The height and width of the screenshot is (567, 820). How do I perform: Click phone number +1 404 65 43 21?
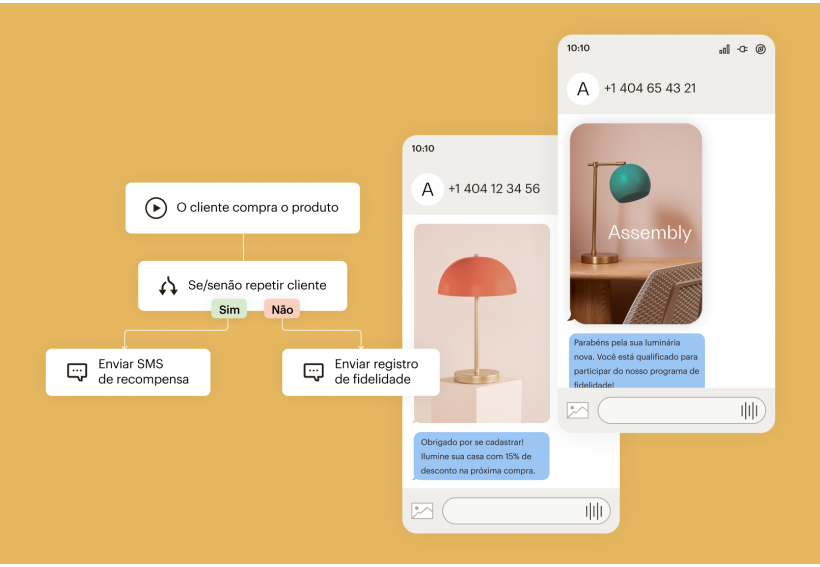[x=650, y=88]
